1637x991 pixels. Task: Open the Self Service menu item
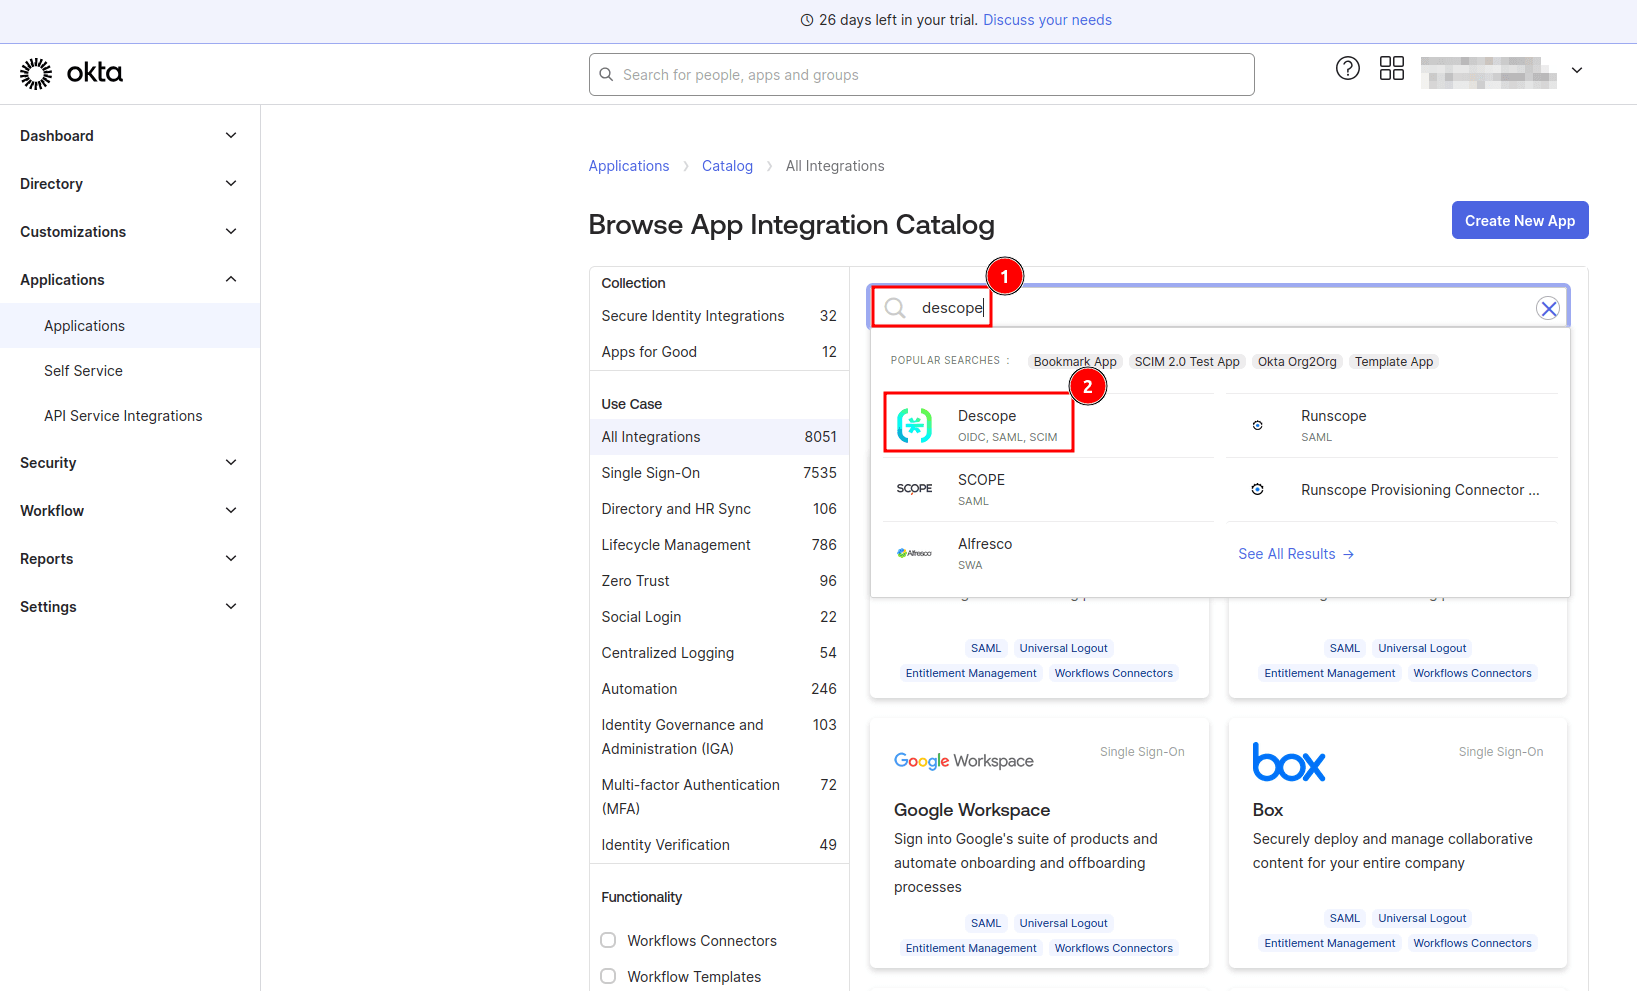[x=83, y=370]
